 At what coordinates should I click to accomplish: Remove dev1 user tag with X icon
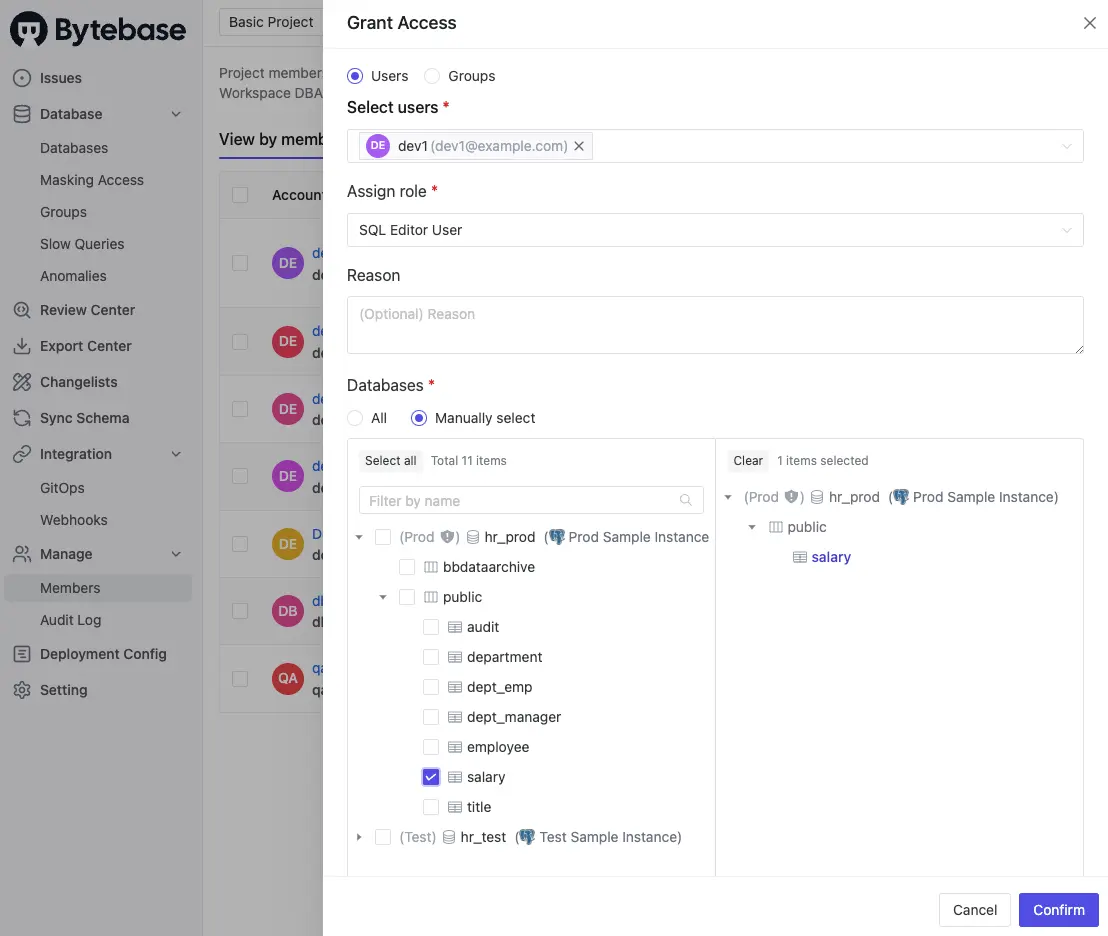coord(579,146)
